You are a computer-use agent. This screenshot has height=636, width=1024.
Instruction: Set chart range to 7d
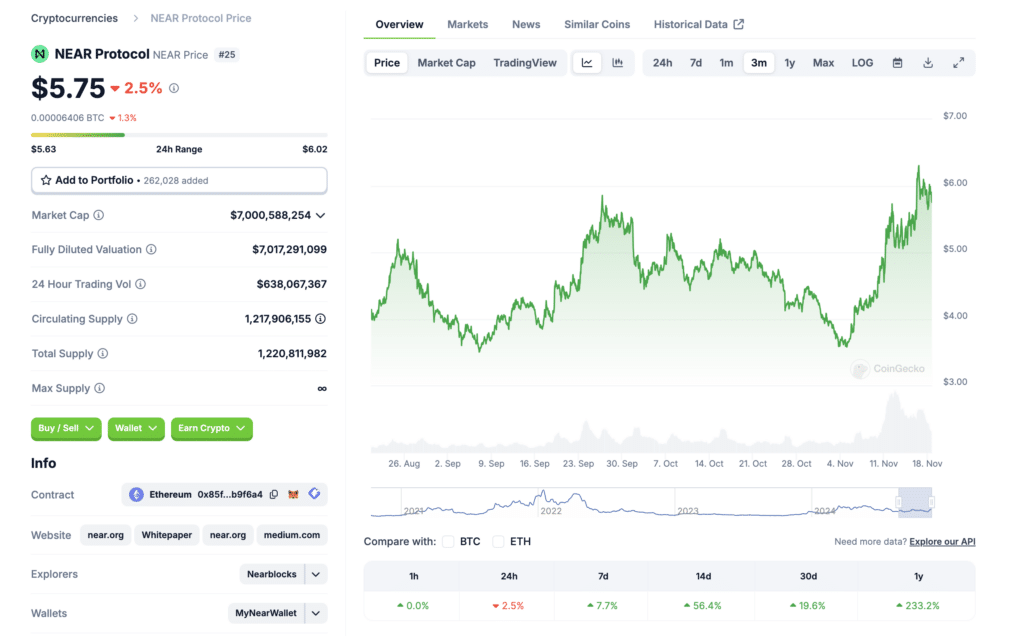point(696,63)
